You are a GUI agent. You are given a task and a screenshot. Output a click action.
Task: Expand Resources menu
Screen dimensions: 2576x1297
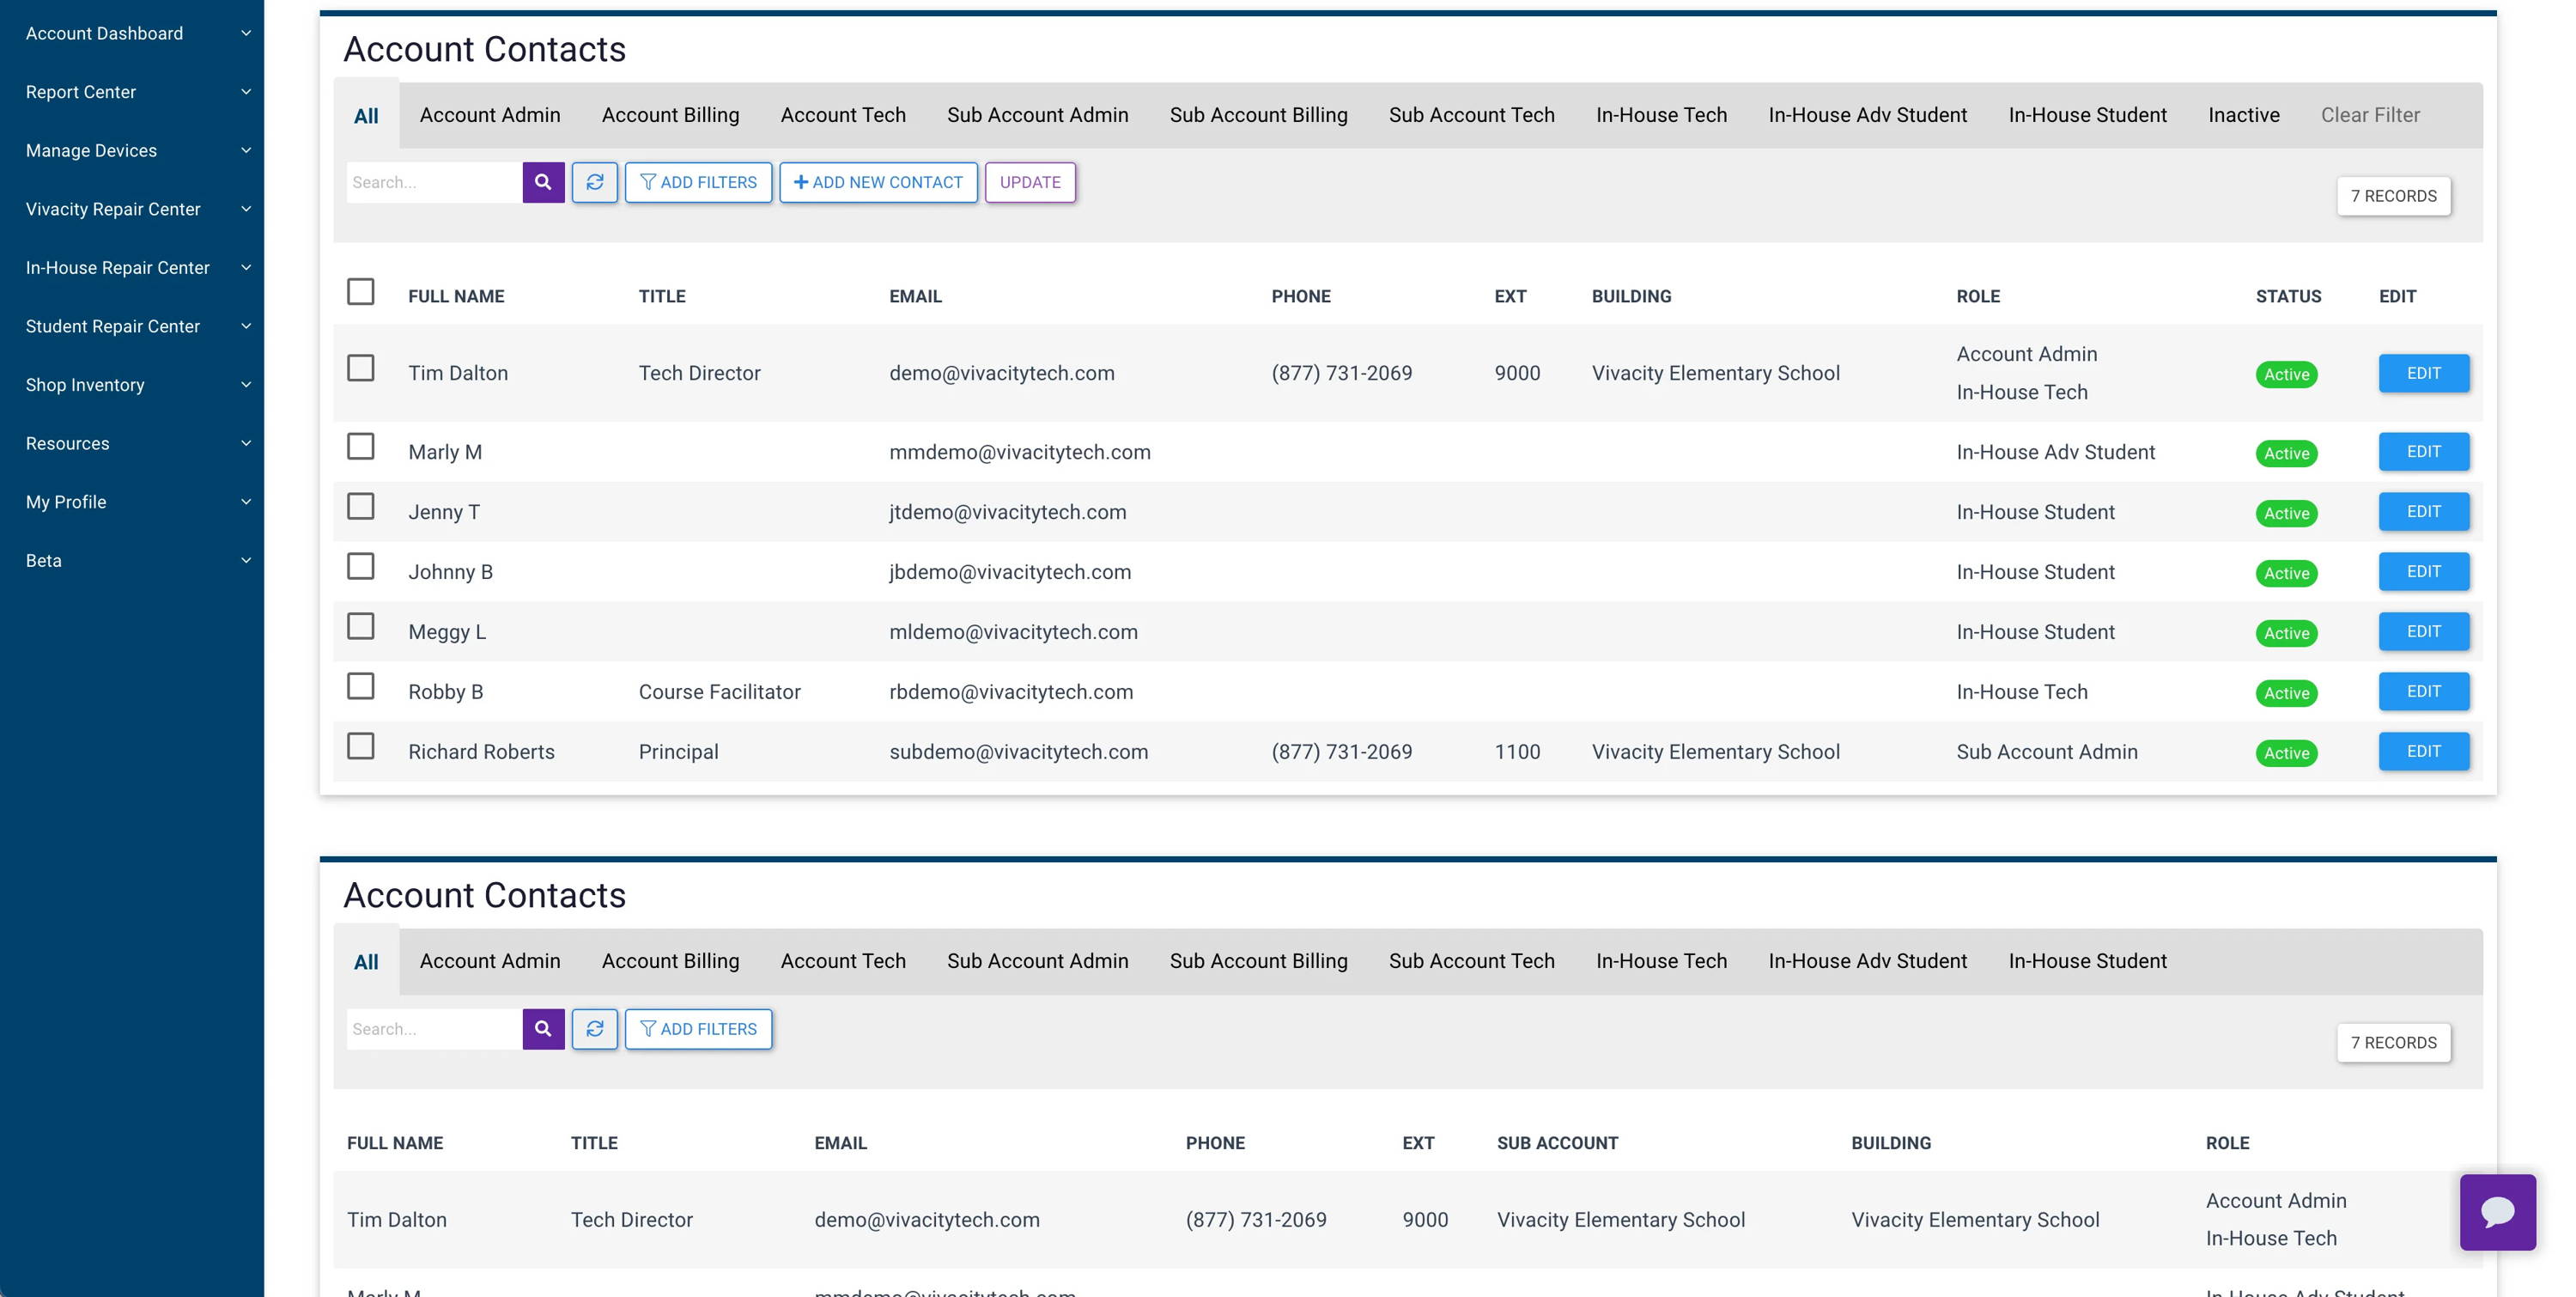[132, 443]
